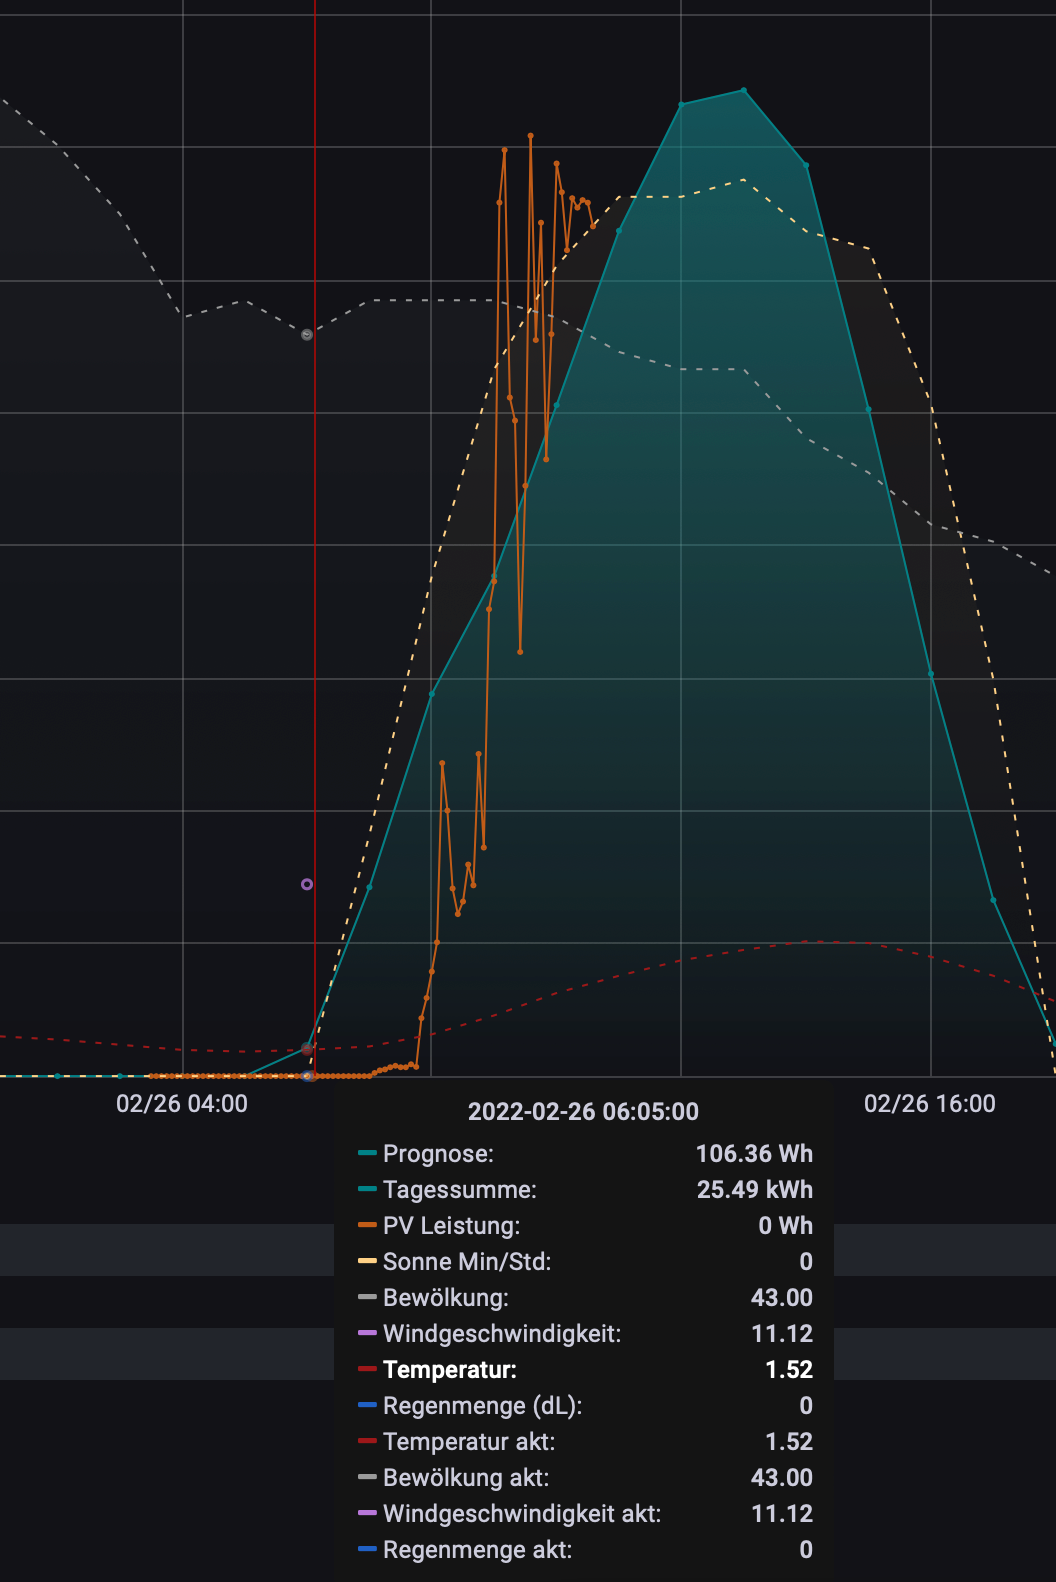The width and height of the screenshot is (1056, 1582).
Task: Click the Bewölkung akt series label
Action: 465,1478
